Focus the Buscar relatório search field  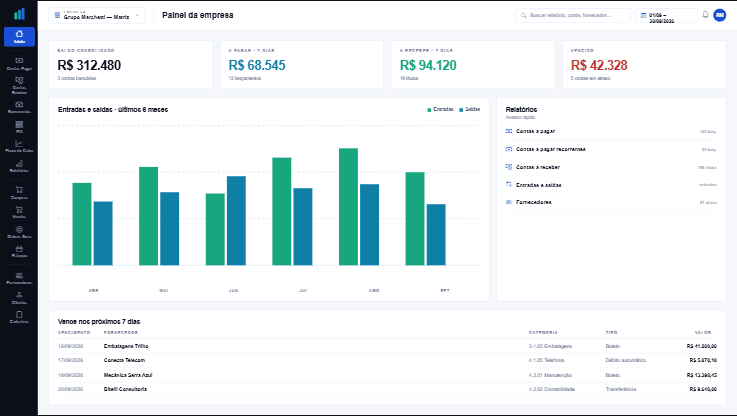[x=573, y=16]
